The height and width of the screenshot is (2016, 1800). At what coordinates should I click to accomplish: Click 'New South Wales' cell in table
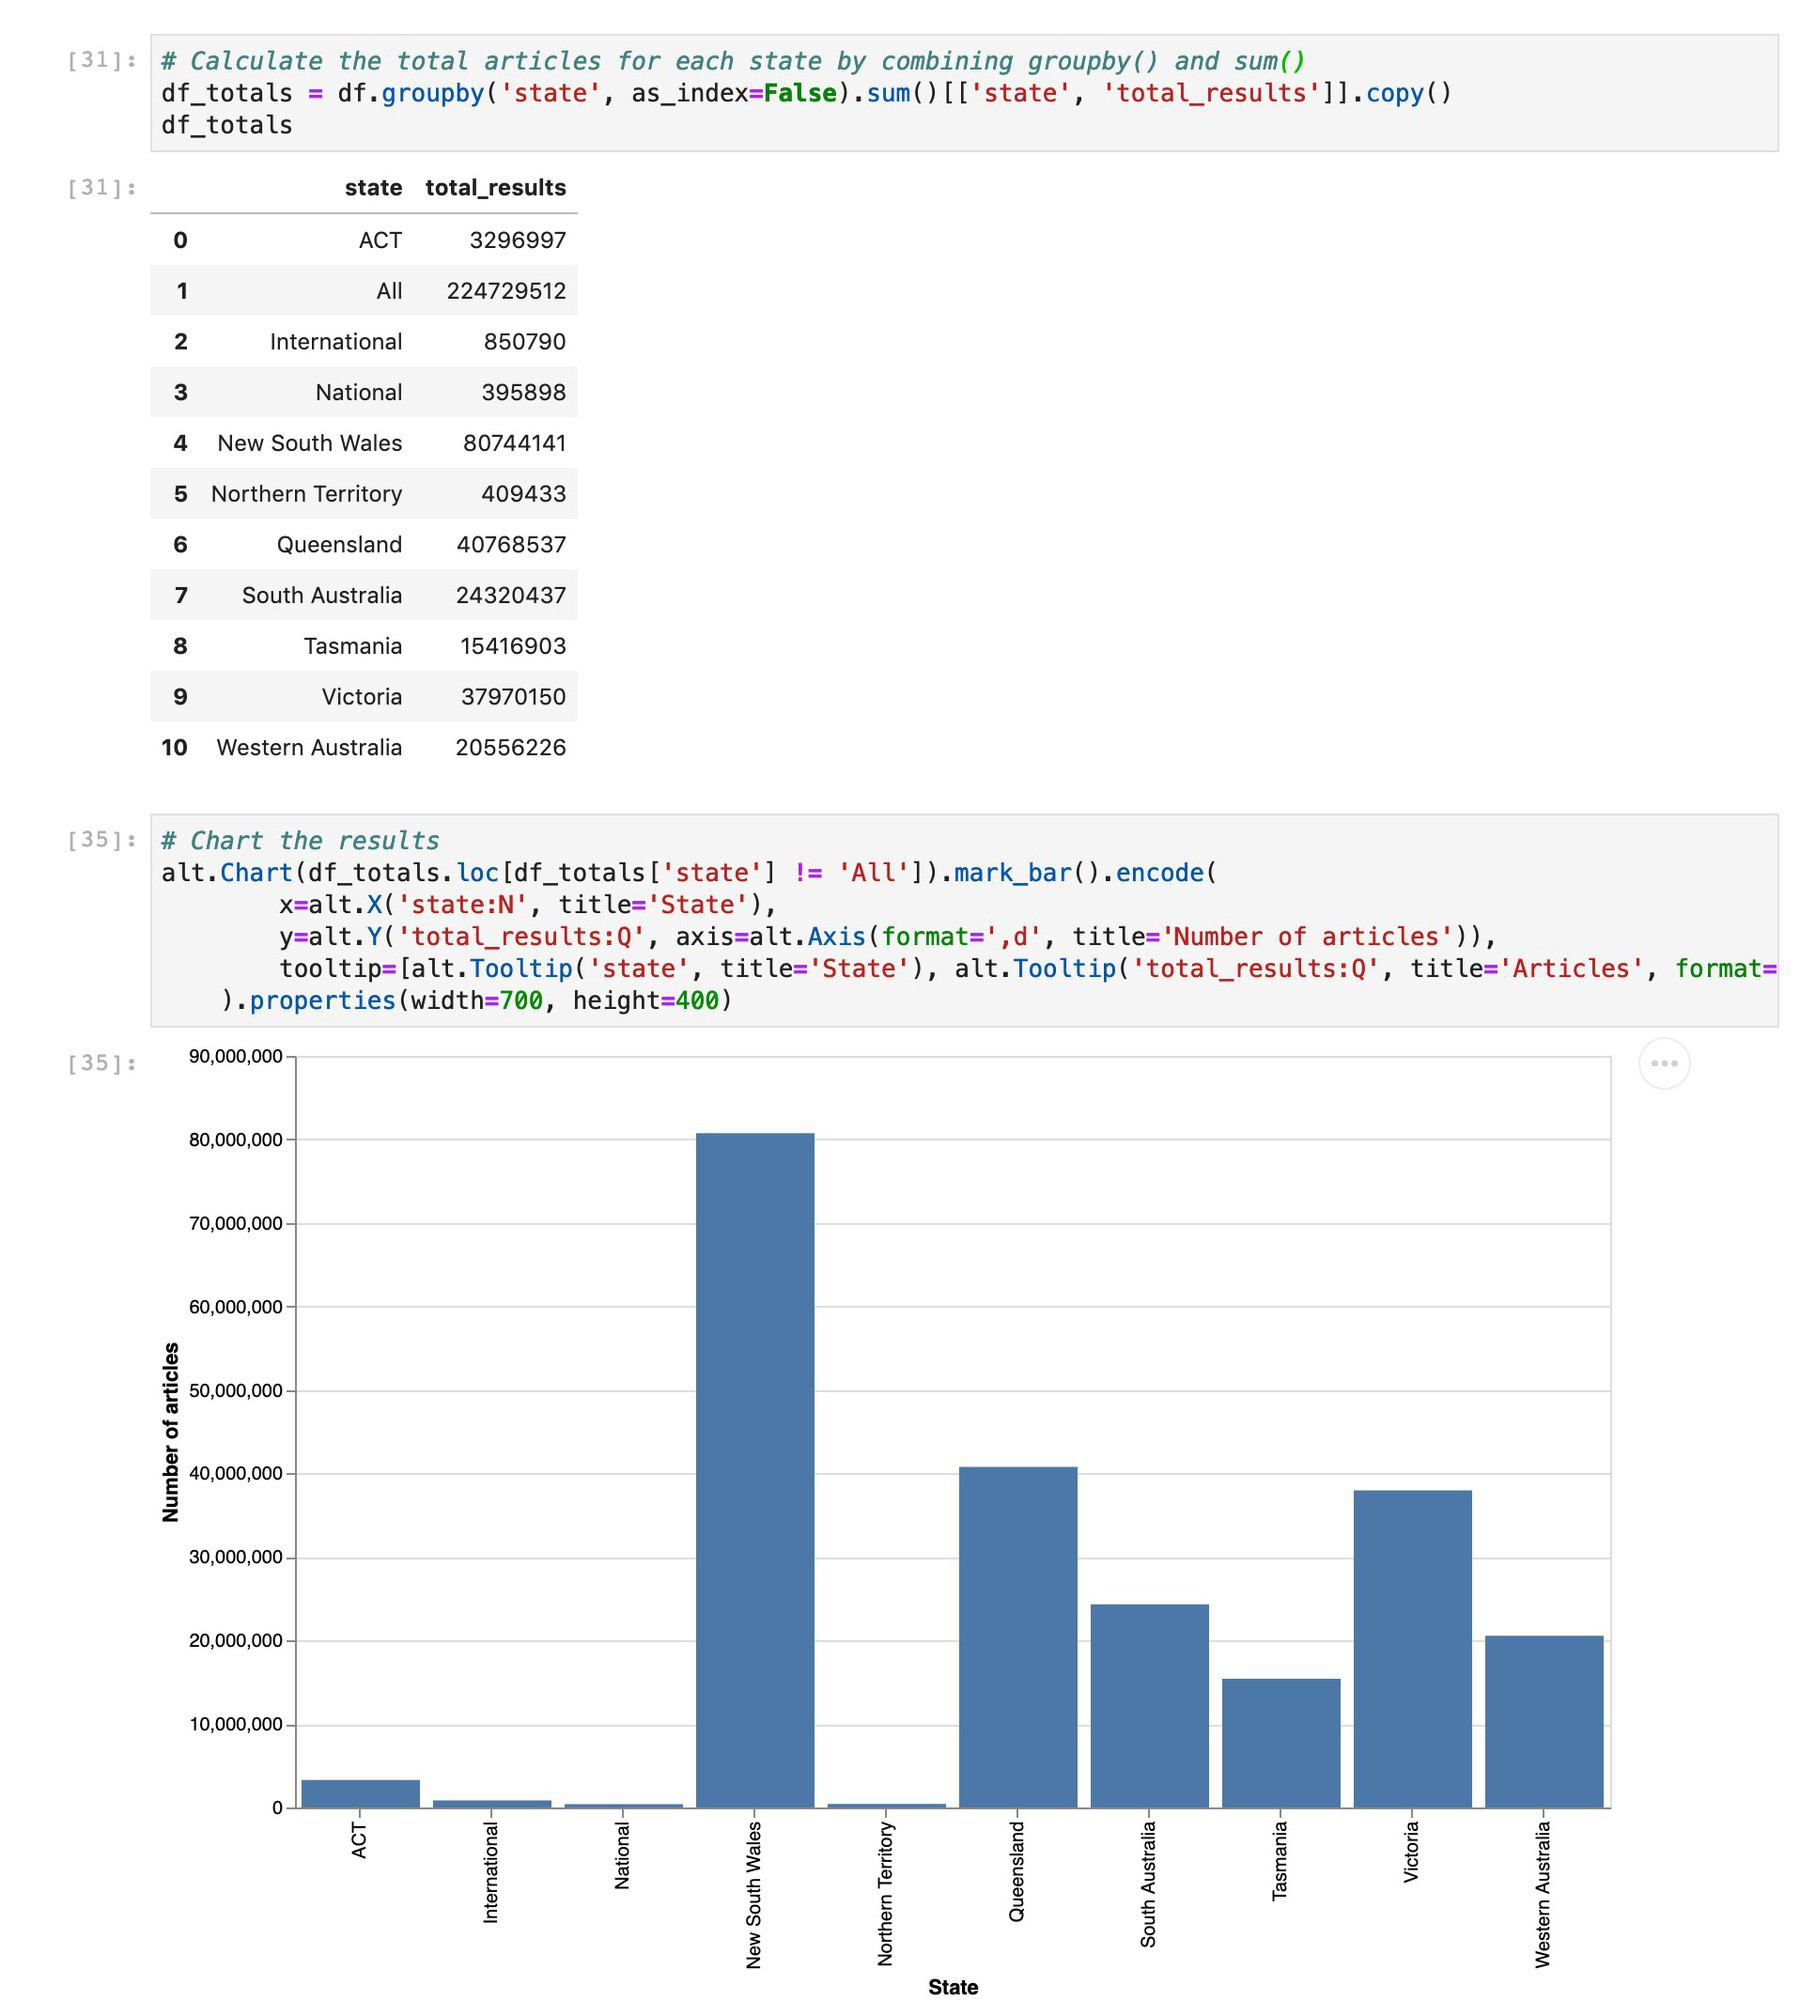pyautogui.click(x=310, y=443)
